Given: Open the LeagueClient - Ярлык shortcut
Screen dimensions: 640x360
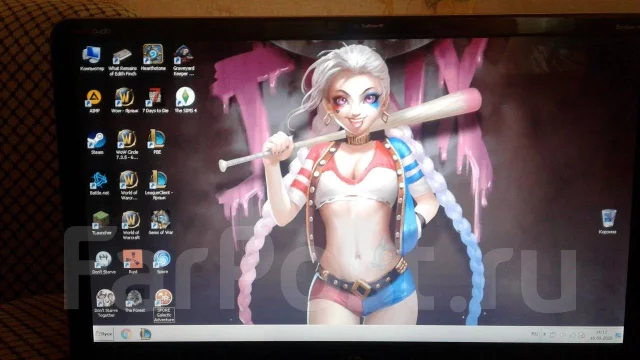Looking at the screenshot, I should (158, 185).
